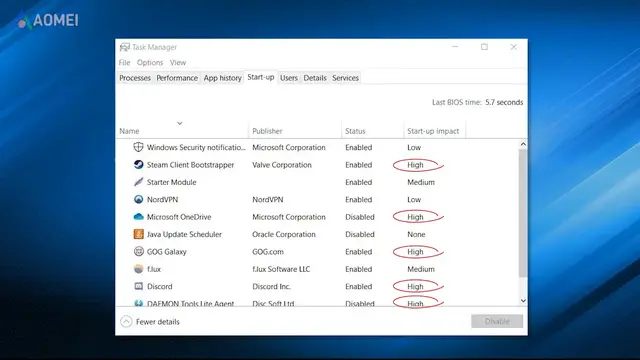Click the Steam Client Bootstrapper icon
Screen dimensions: 640x360
(x=138, y=164)
